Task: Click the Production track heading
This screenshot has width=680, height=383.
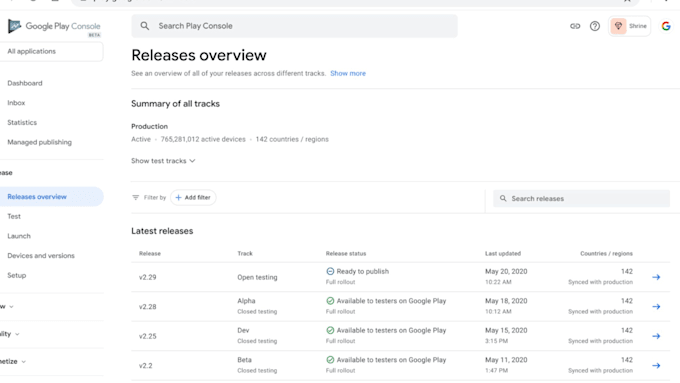Action: 150,126
